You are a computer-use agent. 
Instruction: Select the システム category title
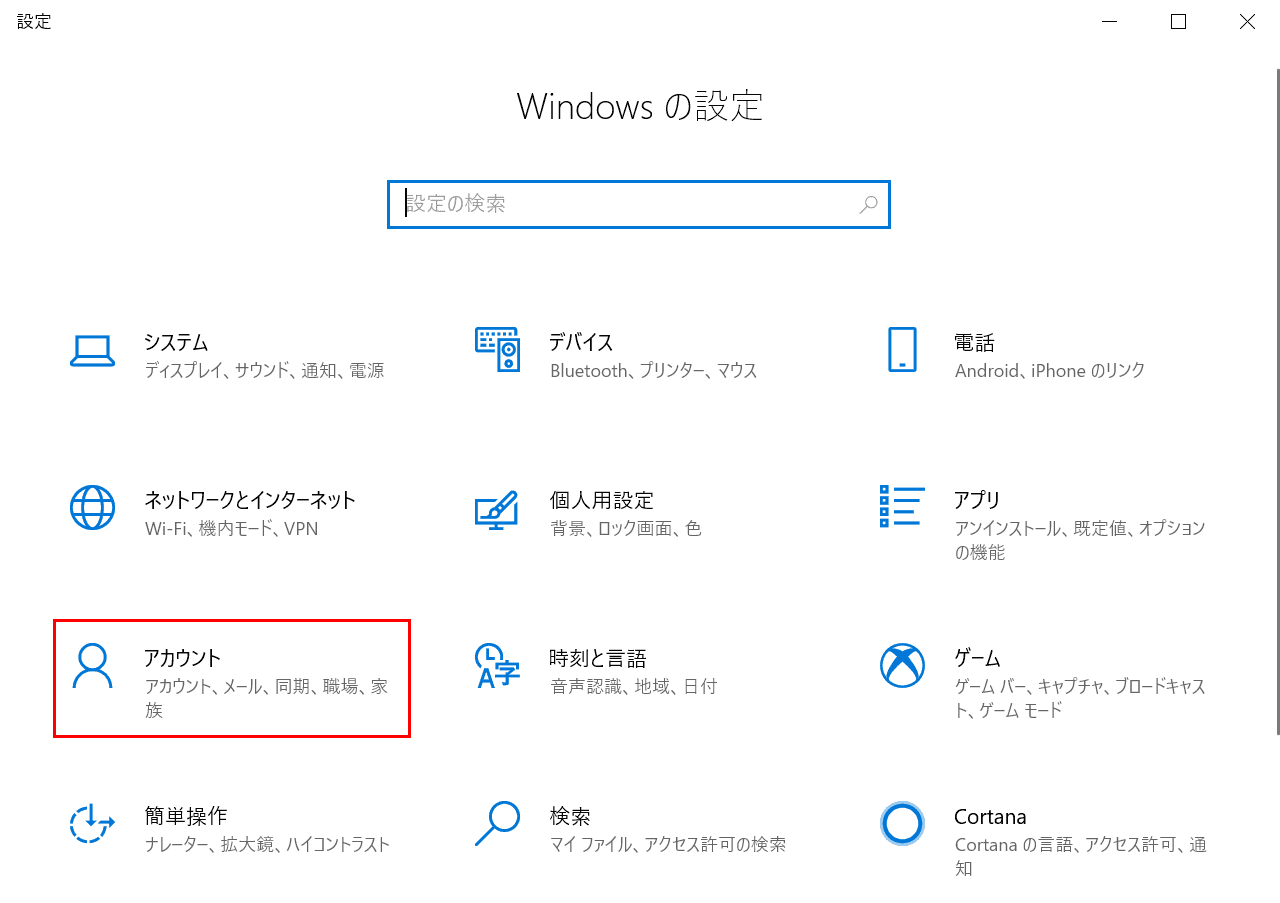(176, 342)
